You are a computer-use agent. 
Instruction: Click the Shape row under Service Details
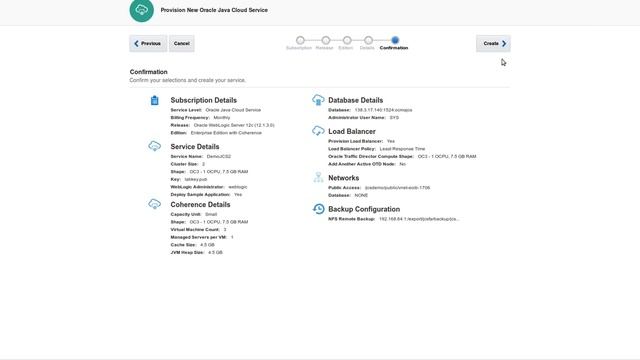tap(209, 172)
